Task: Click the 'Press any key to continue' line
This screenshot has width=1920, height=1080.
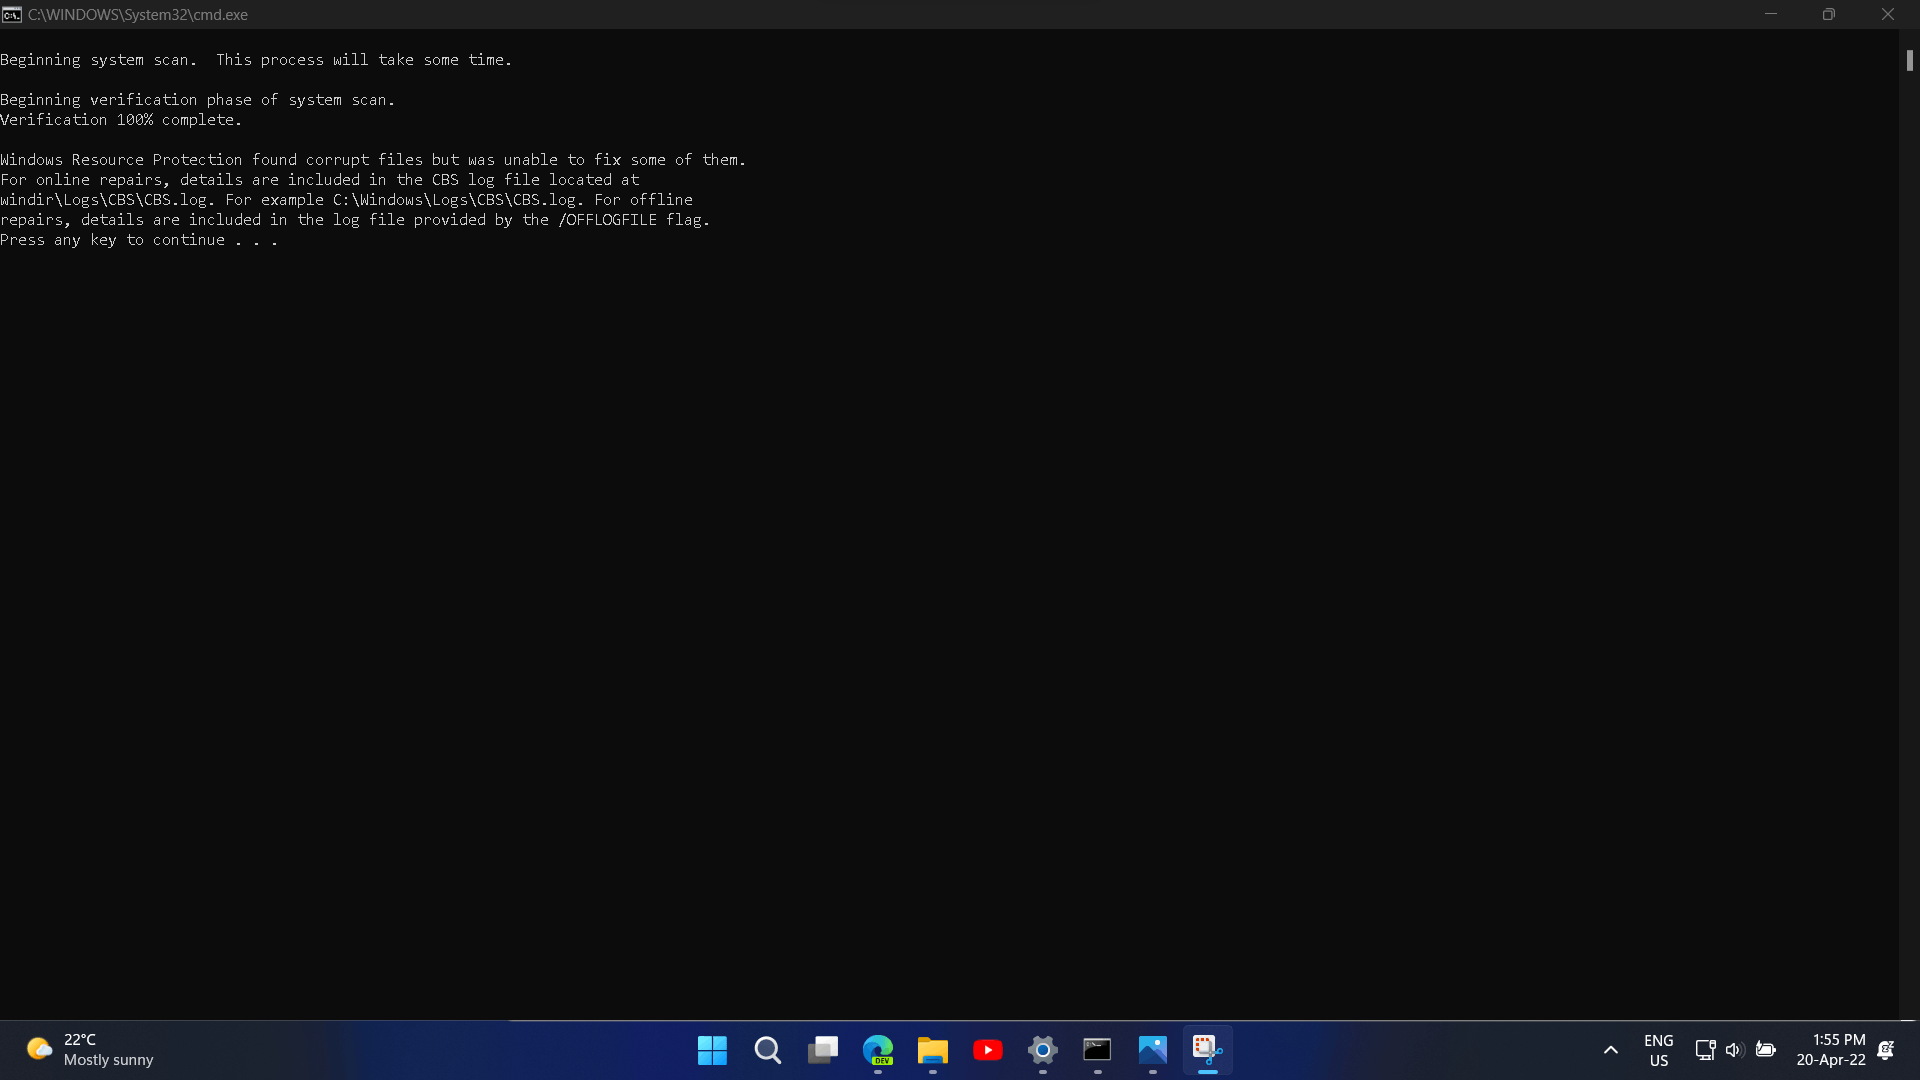Action: pyautogui.click(x=139, y=240)
